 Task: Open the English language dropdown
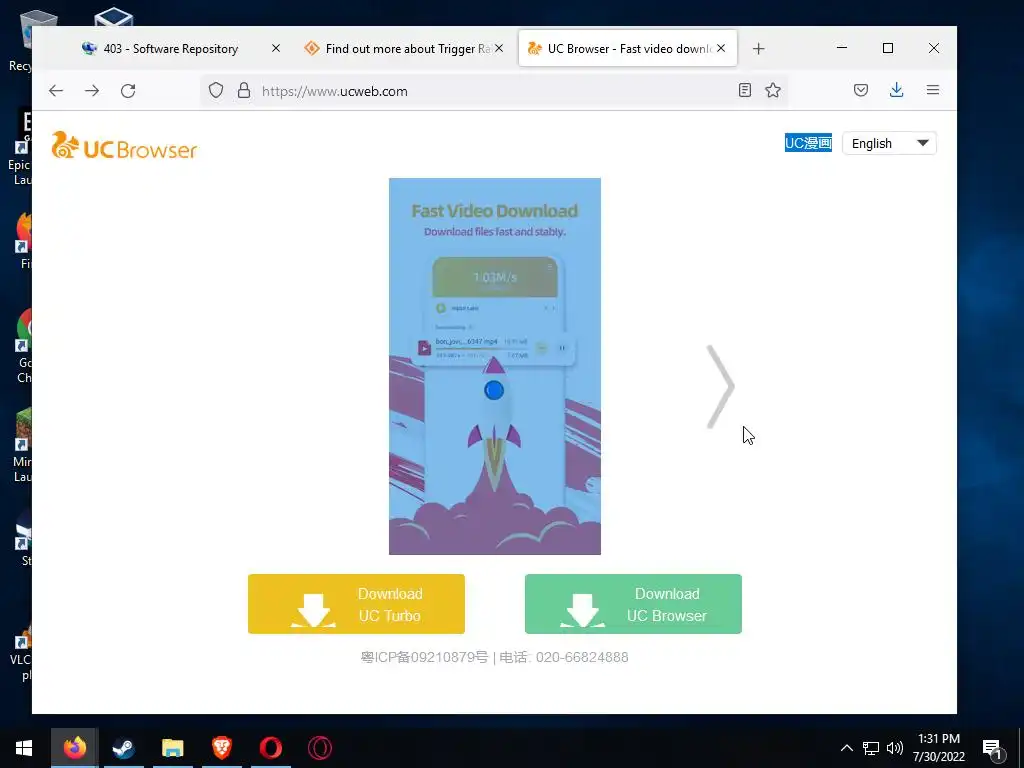tap(889, 144)
